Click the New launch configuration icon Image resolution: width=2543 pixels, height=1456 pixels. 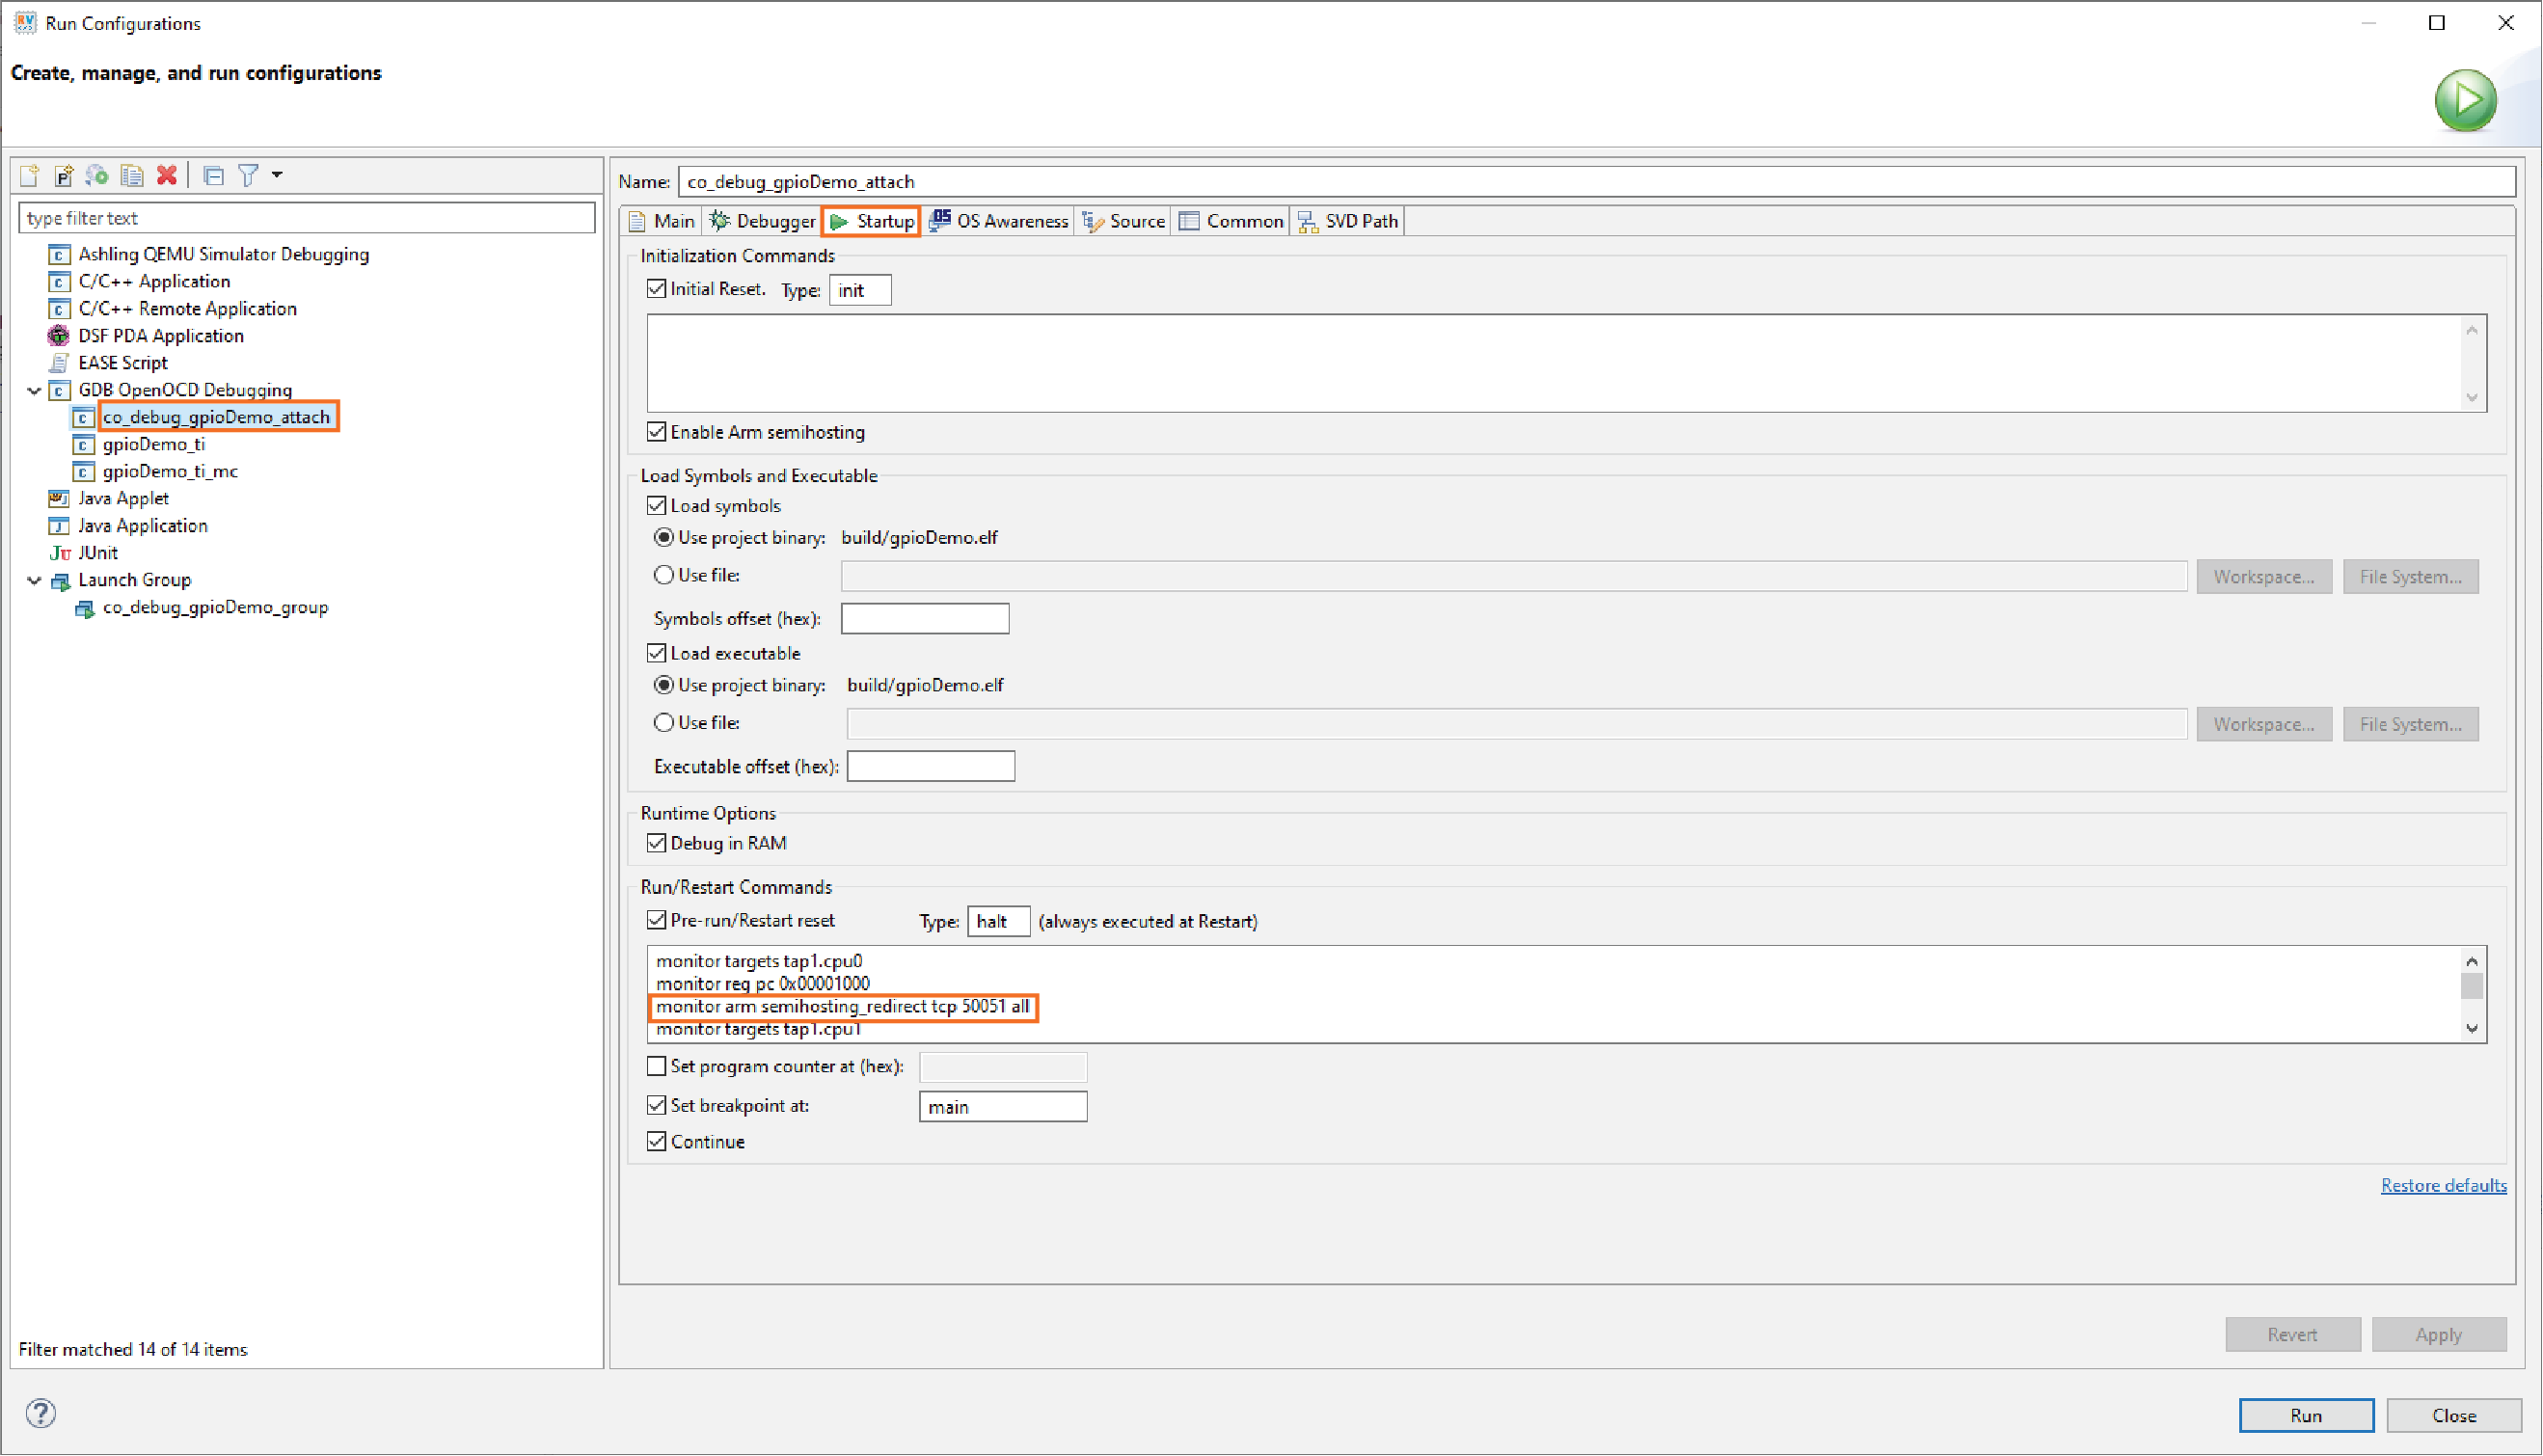(x=29, y=175)
